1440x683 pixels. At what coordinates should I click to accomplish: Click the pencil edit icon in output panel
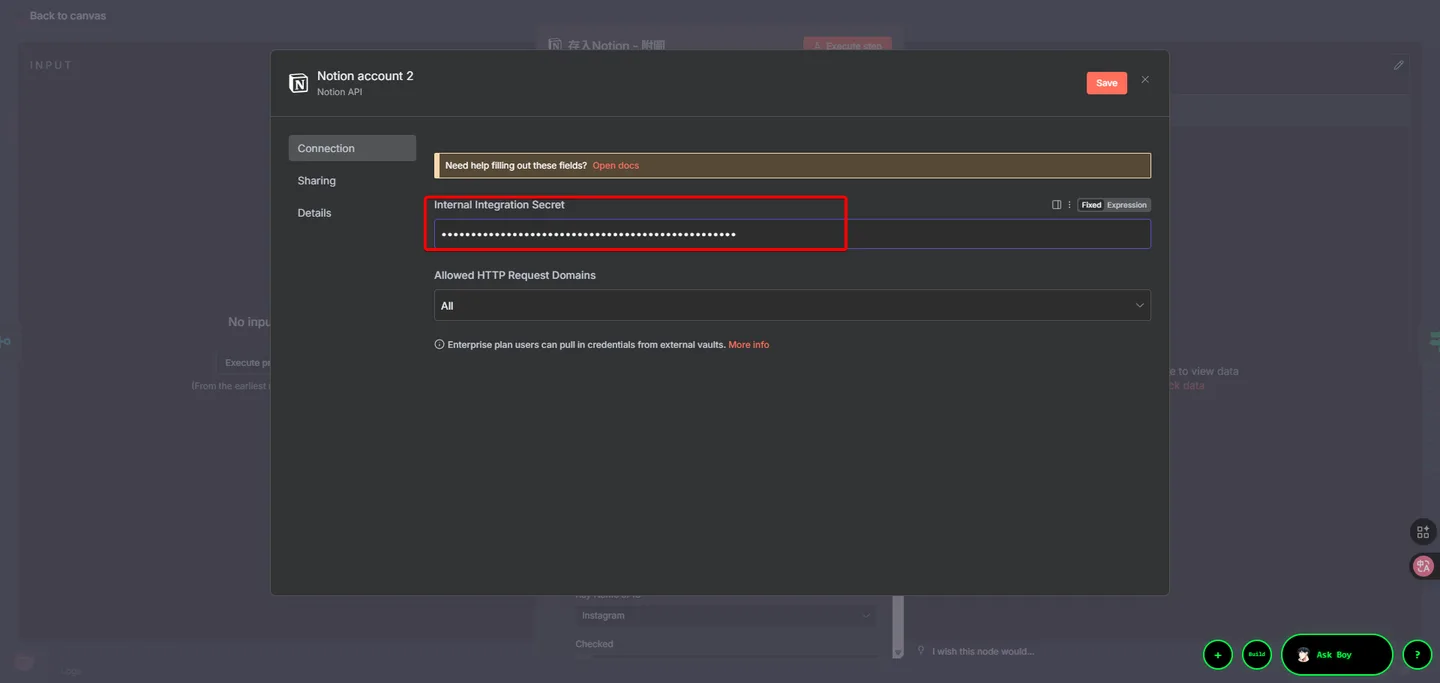(1399, 65)
